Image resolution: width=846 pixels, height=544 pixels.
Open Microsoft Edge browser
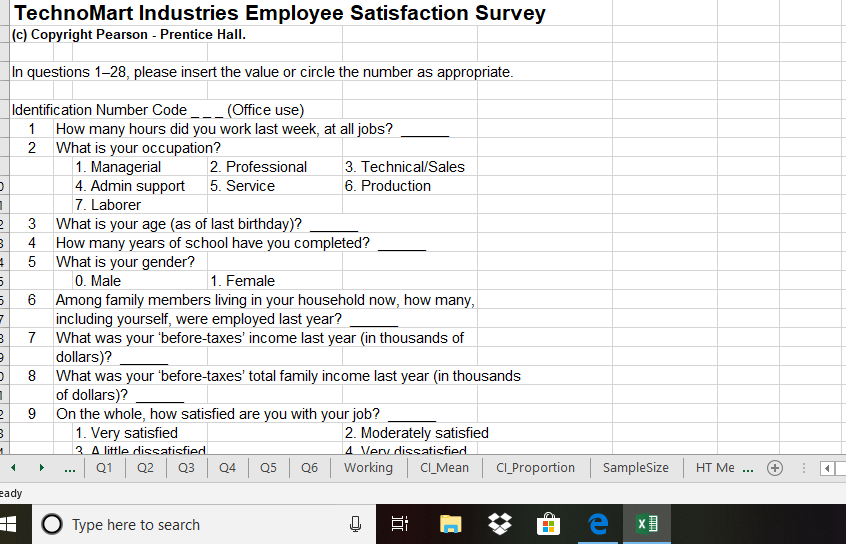[598, 524]
